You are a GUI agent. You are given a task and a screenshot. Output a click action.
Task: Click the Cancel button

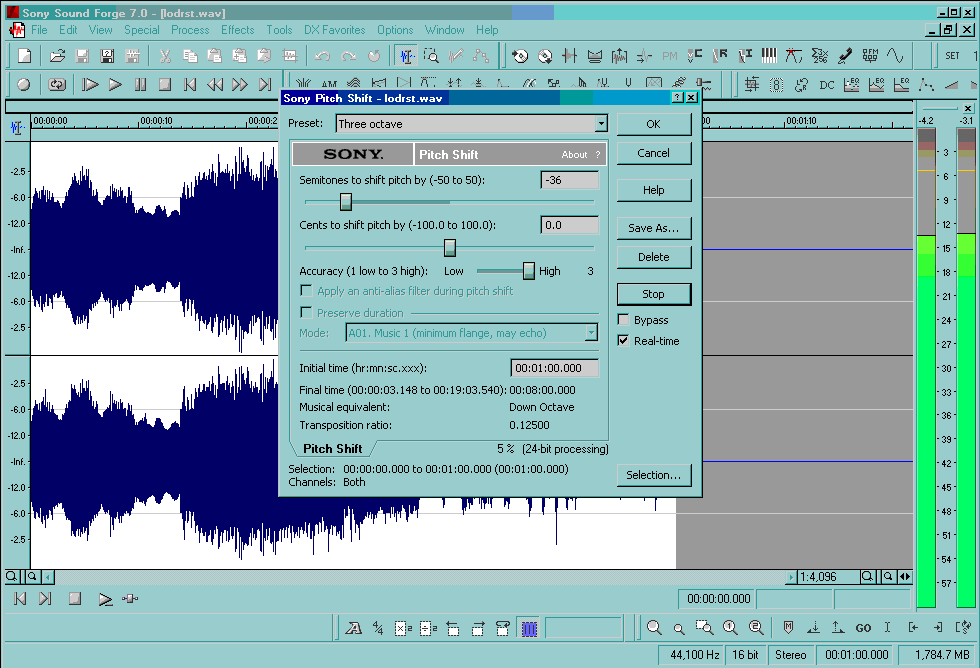[x=654, y=153]
